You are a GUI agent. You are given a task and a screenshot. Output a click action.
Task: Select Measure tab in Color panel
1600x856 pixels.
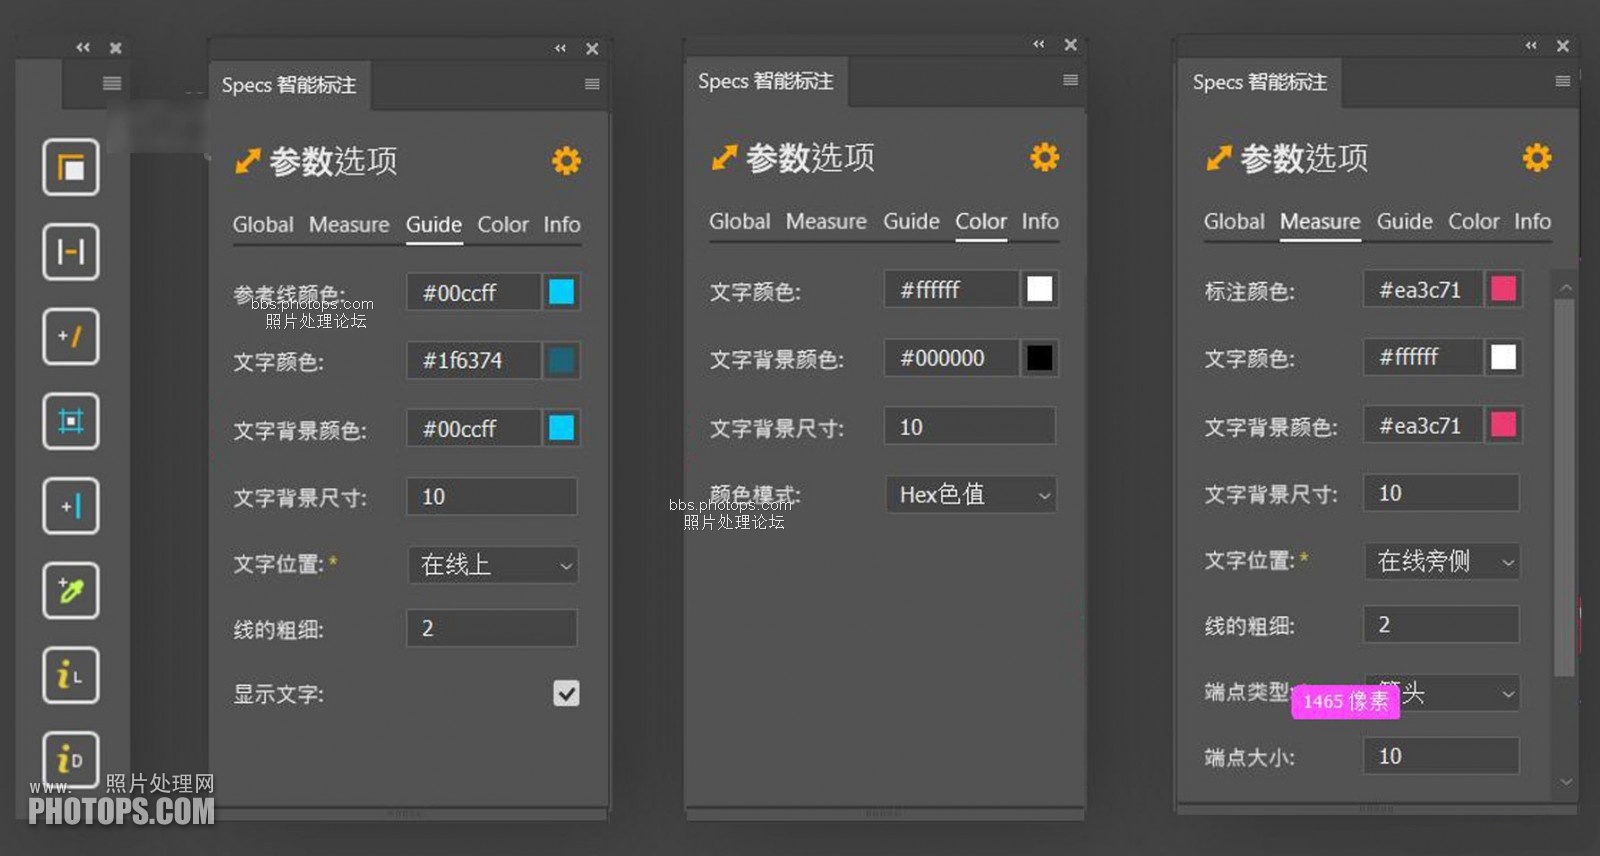coord(826,221)
